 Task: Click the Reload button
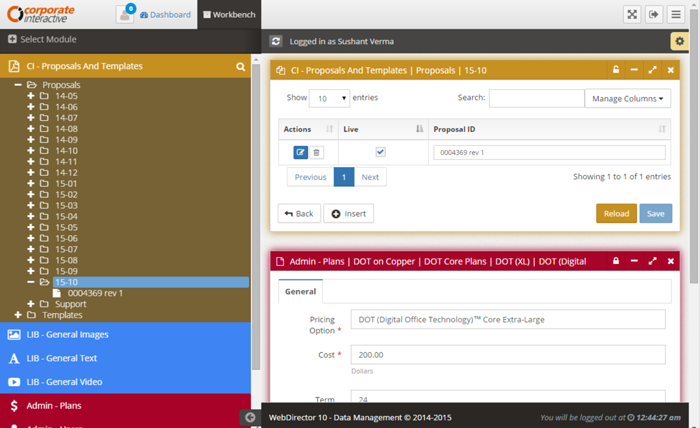[616, 213]
